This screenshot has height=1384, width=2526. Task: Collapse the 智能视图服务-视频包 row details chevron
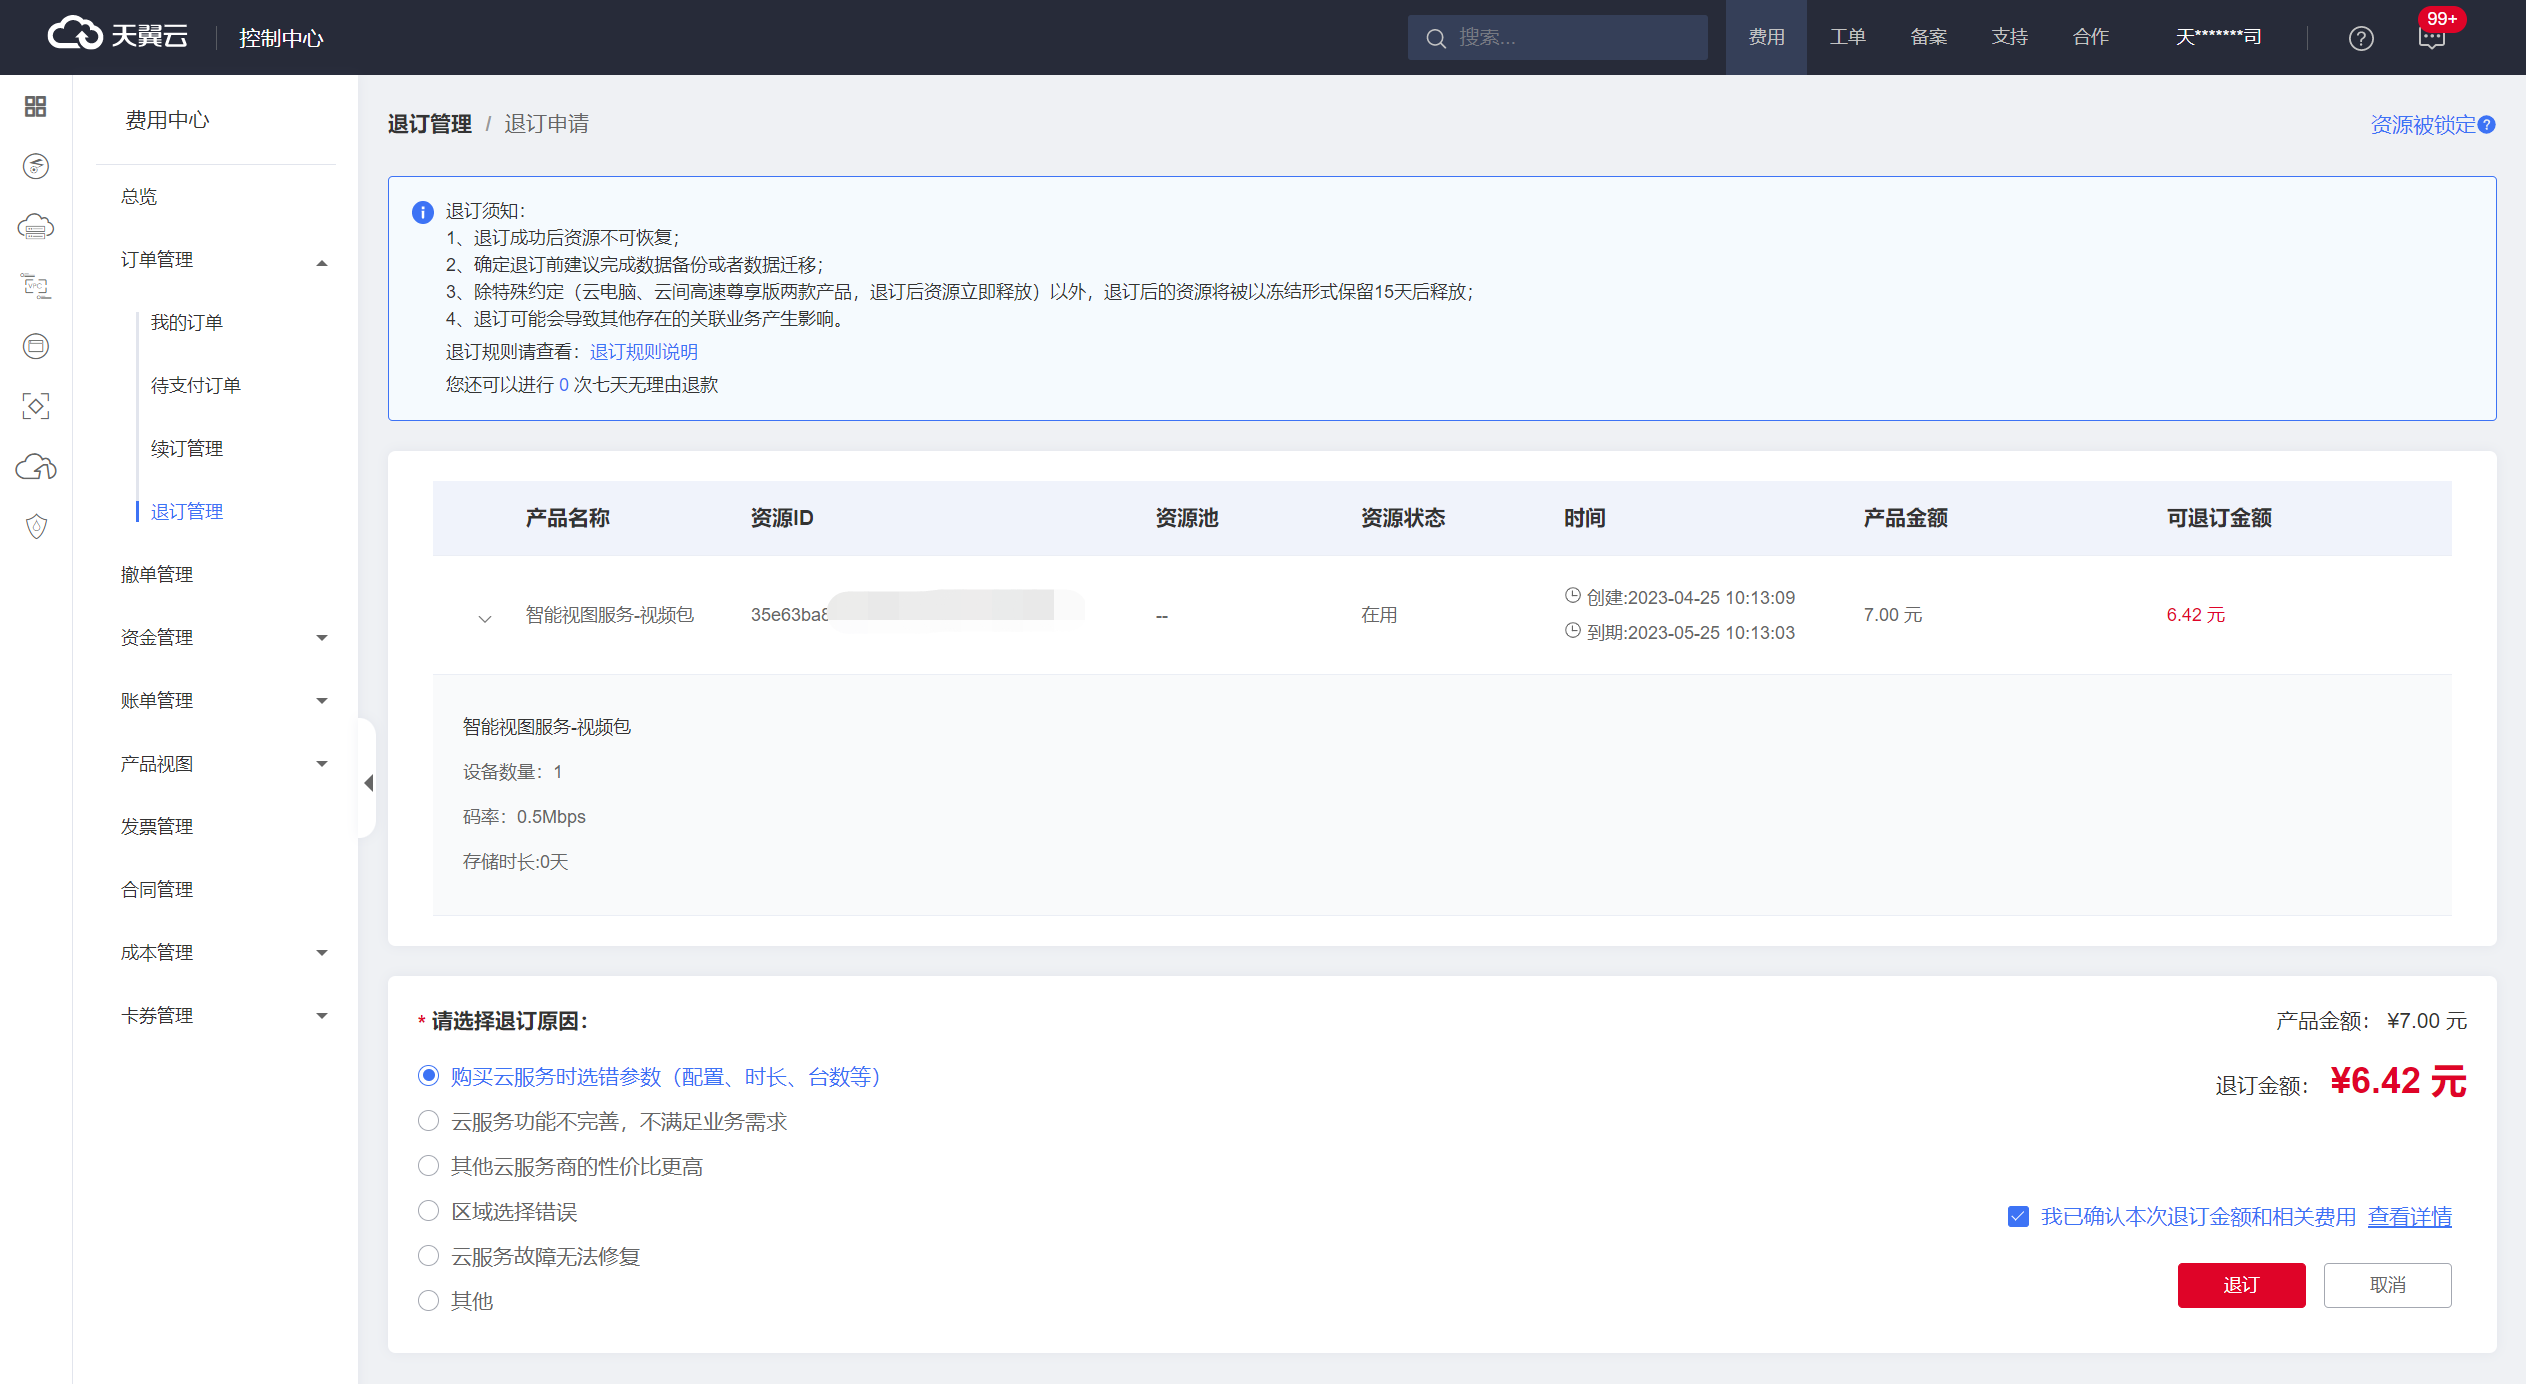coord(485,617)
